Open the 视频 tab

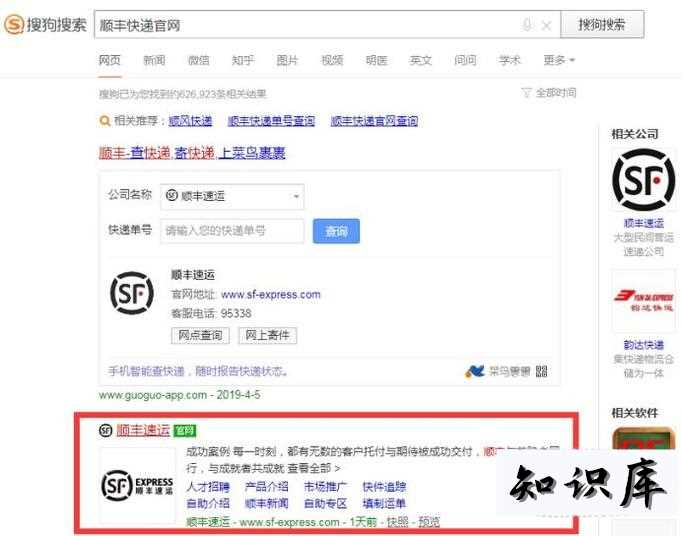tap(332, 60)
